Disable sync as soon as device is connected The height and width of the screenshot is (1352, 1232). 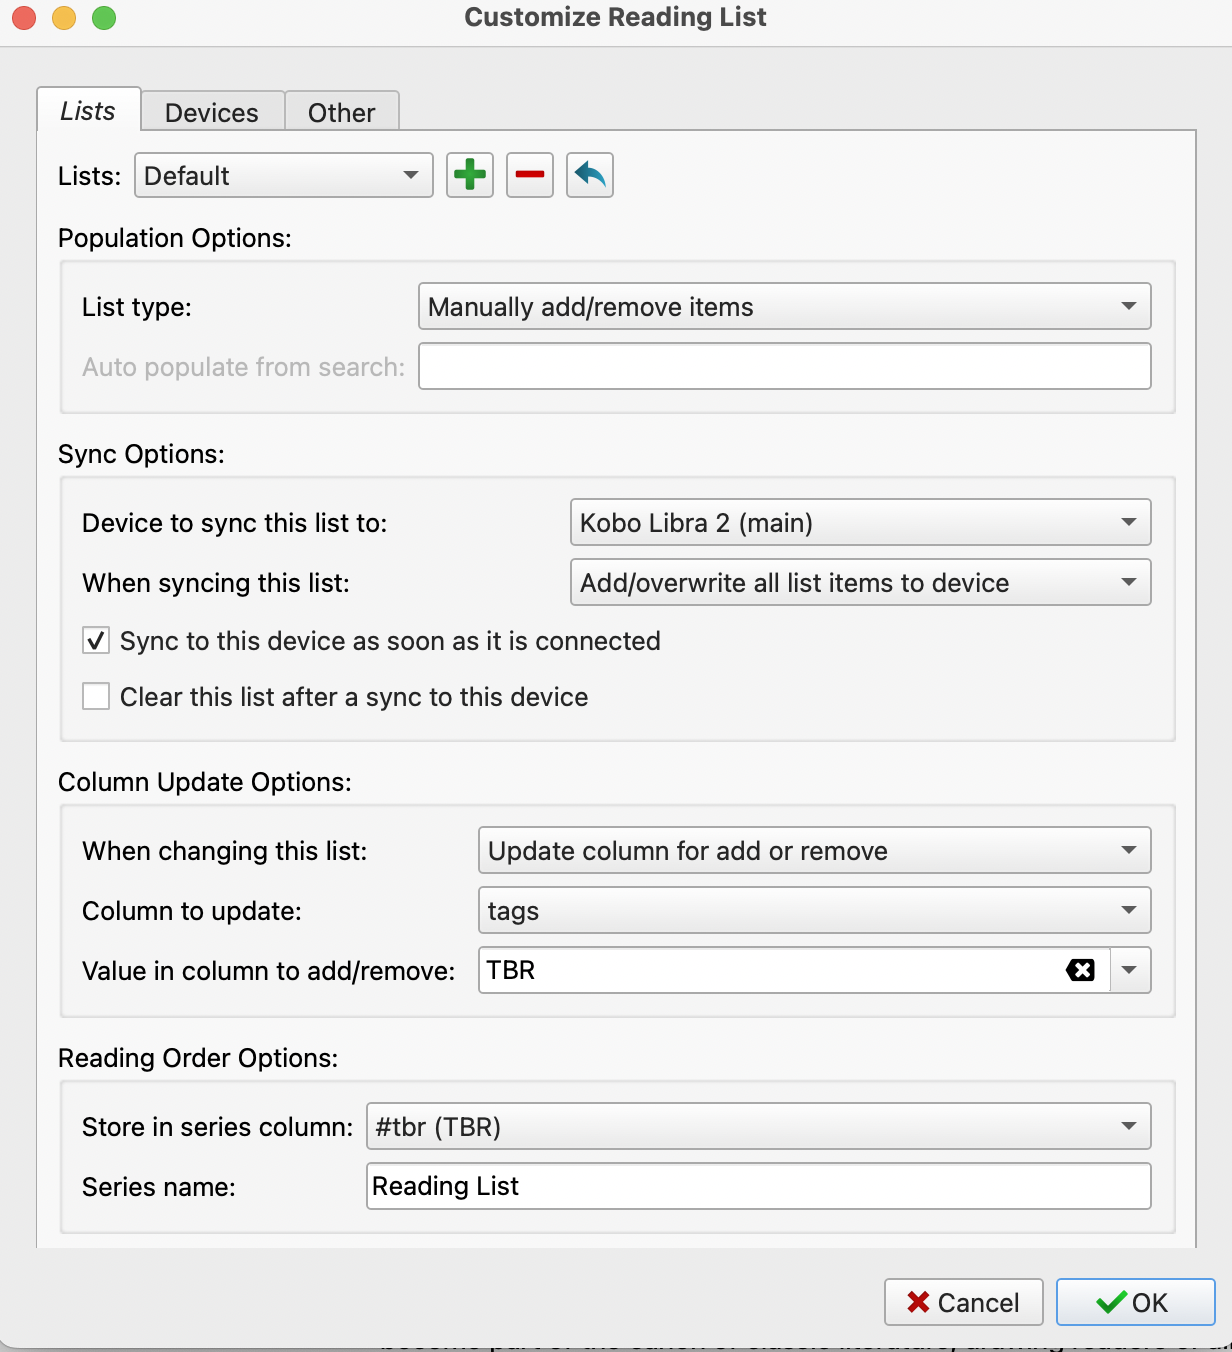(96, 641)
